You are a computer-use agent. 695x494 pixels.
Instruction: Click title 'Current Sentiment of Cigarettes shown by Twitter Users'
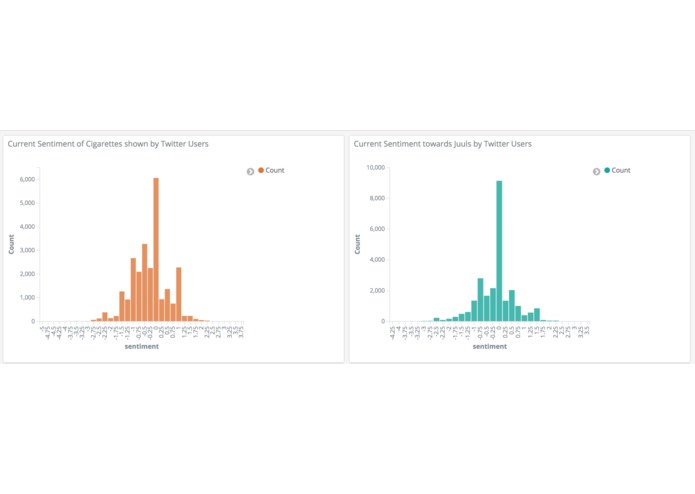pyautogui.click(x=108, y=144)
